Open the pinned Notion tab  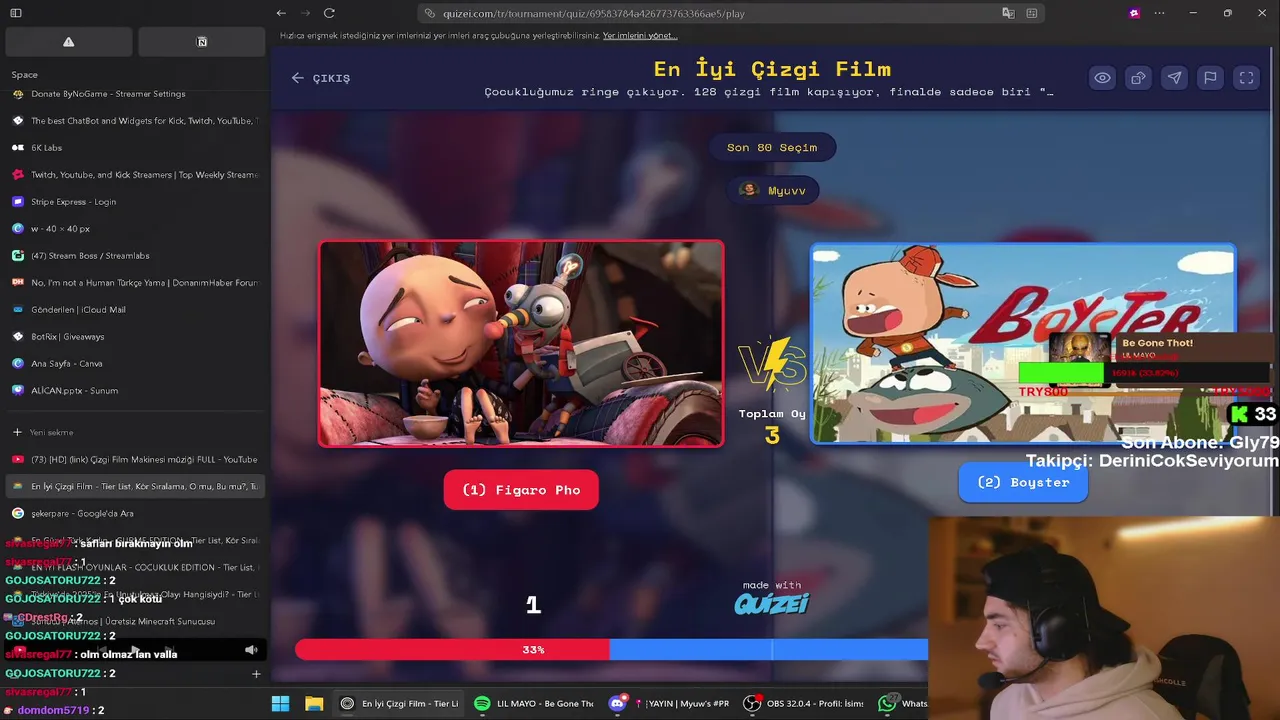point(202,42)
